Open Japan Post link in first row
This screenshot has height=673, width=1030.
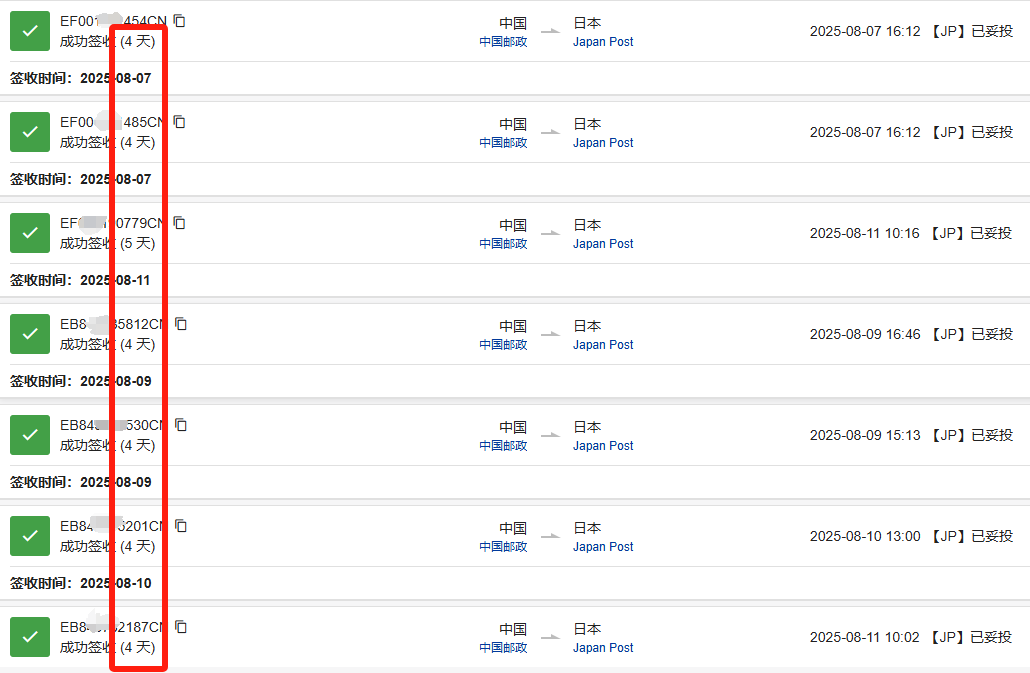(603, 41)
